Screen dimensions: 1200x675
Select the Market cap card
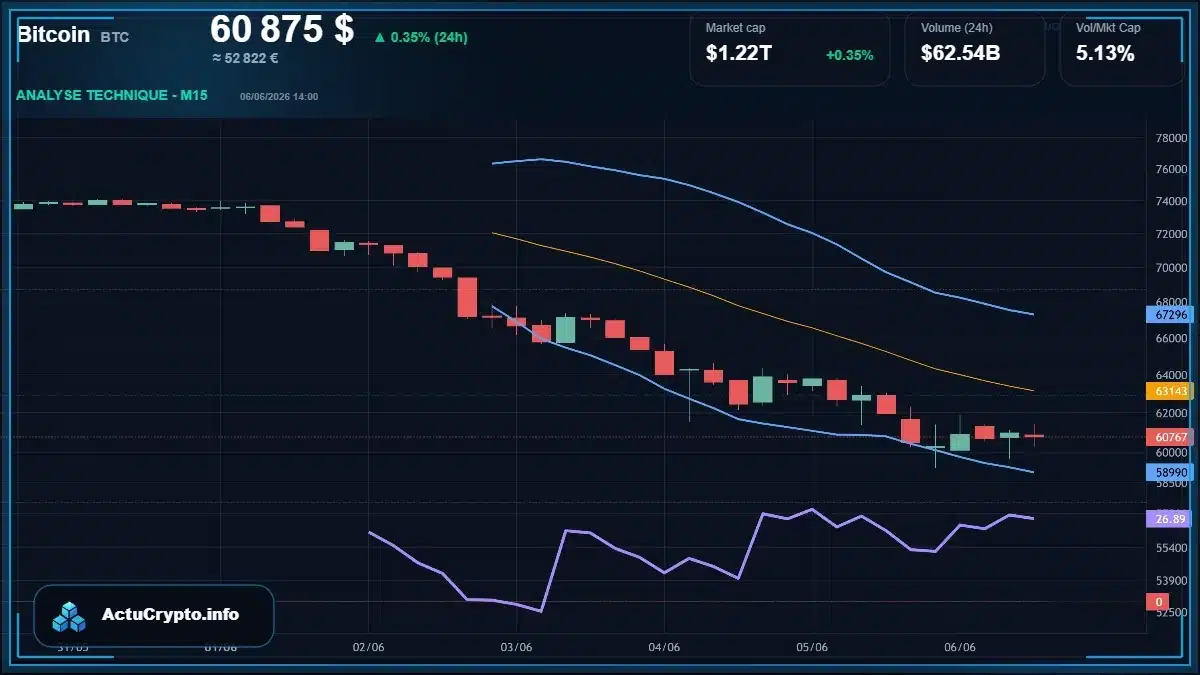tap(790, 50)
